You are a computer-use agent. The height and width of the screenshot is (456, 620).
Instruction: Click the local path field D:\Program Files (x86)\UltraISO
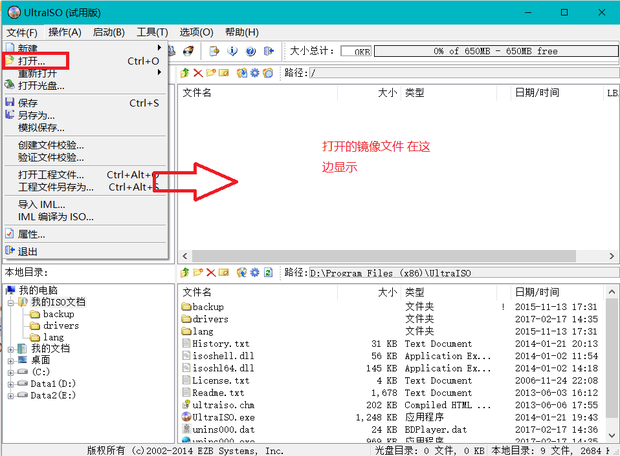click(x=464, y=273)
